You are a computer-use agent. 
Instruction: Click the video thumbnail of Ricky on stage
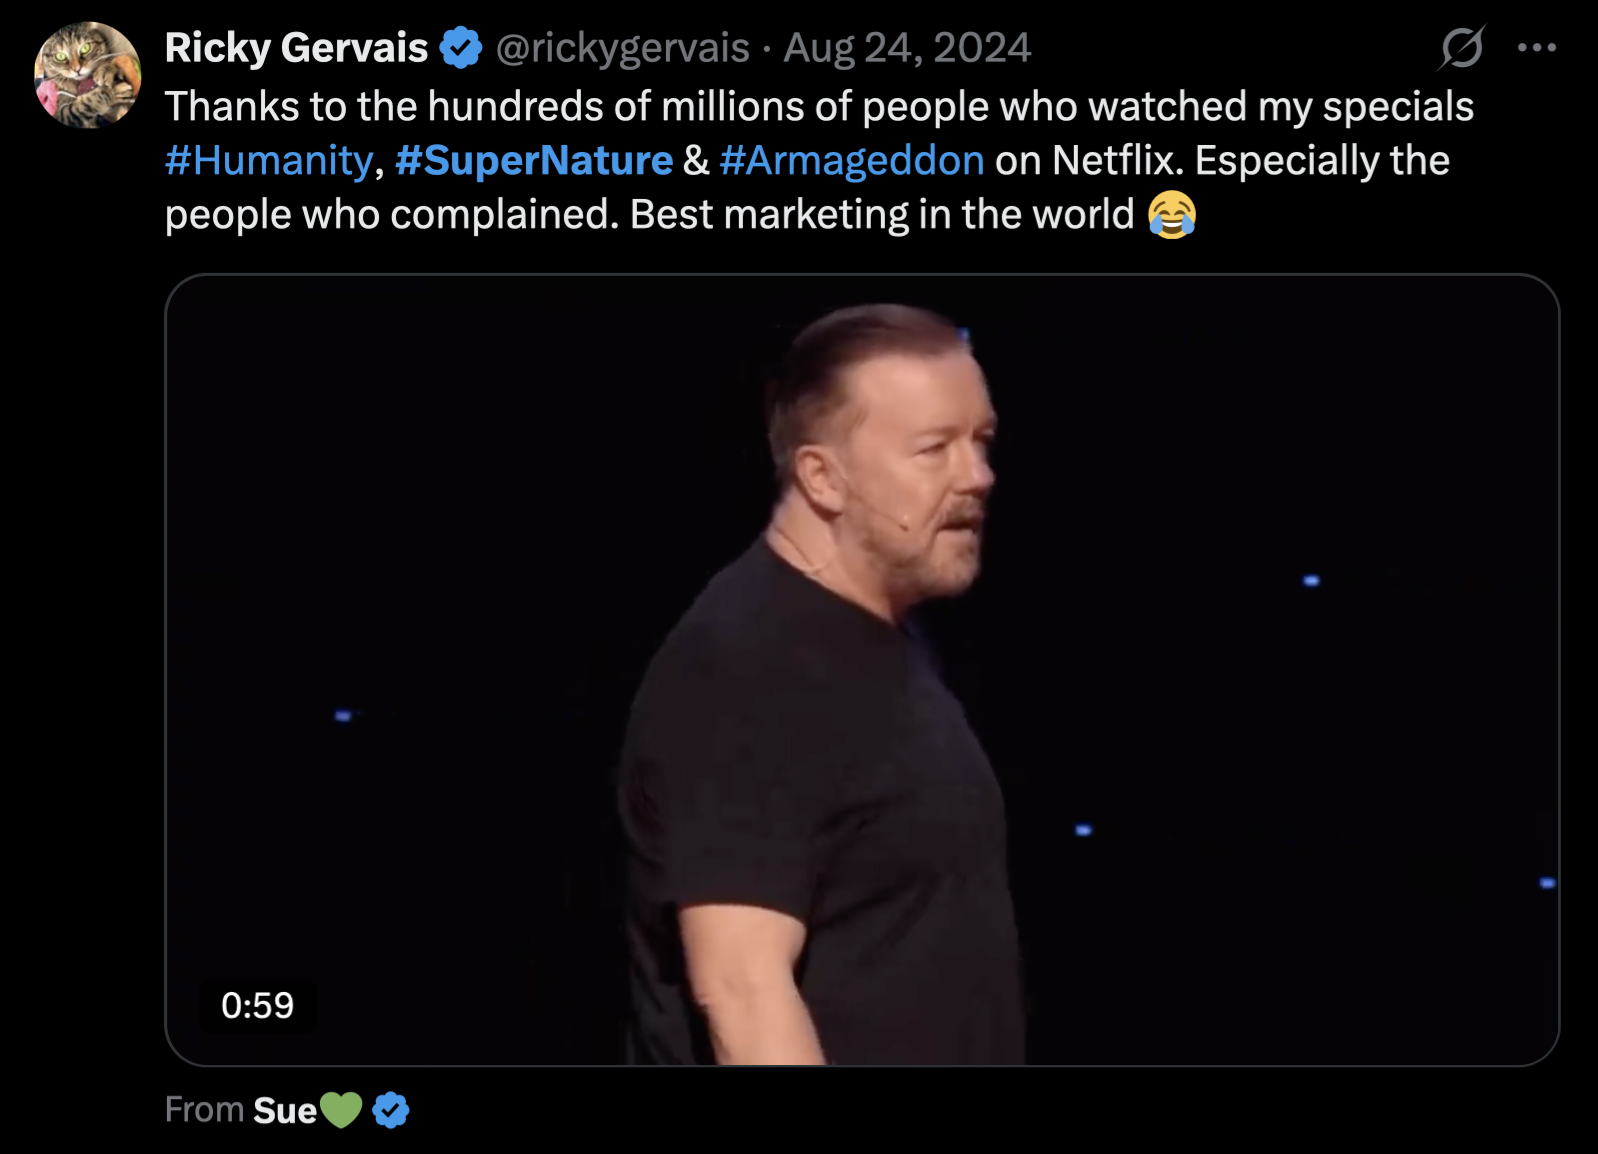[x=864, y=670]
